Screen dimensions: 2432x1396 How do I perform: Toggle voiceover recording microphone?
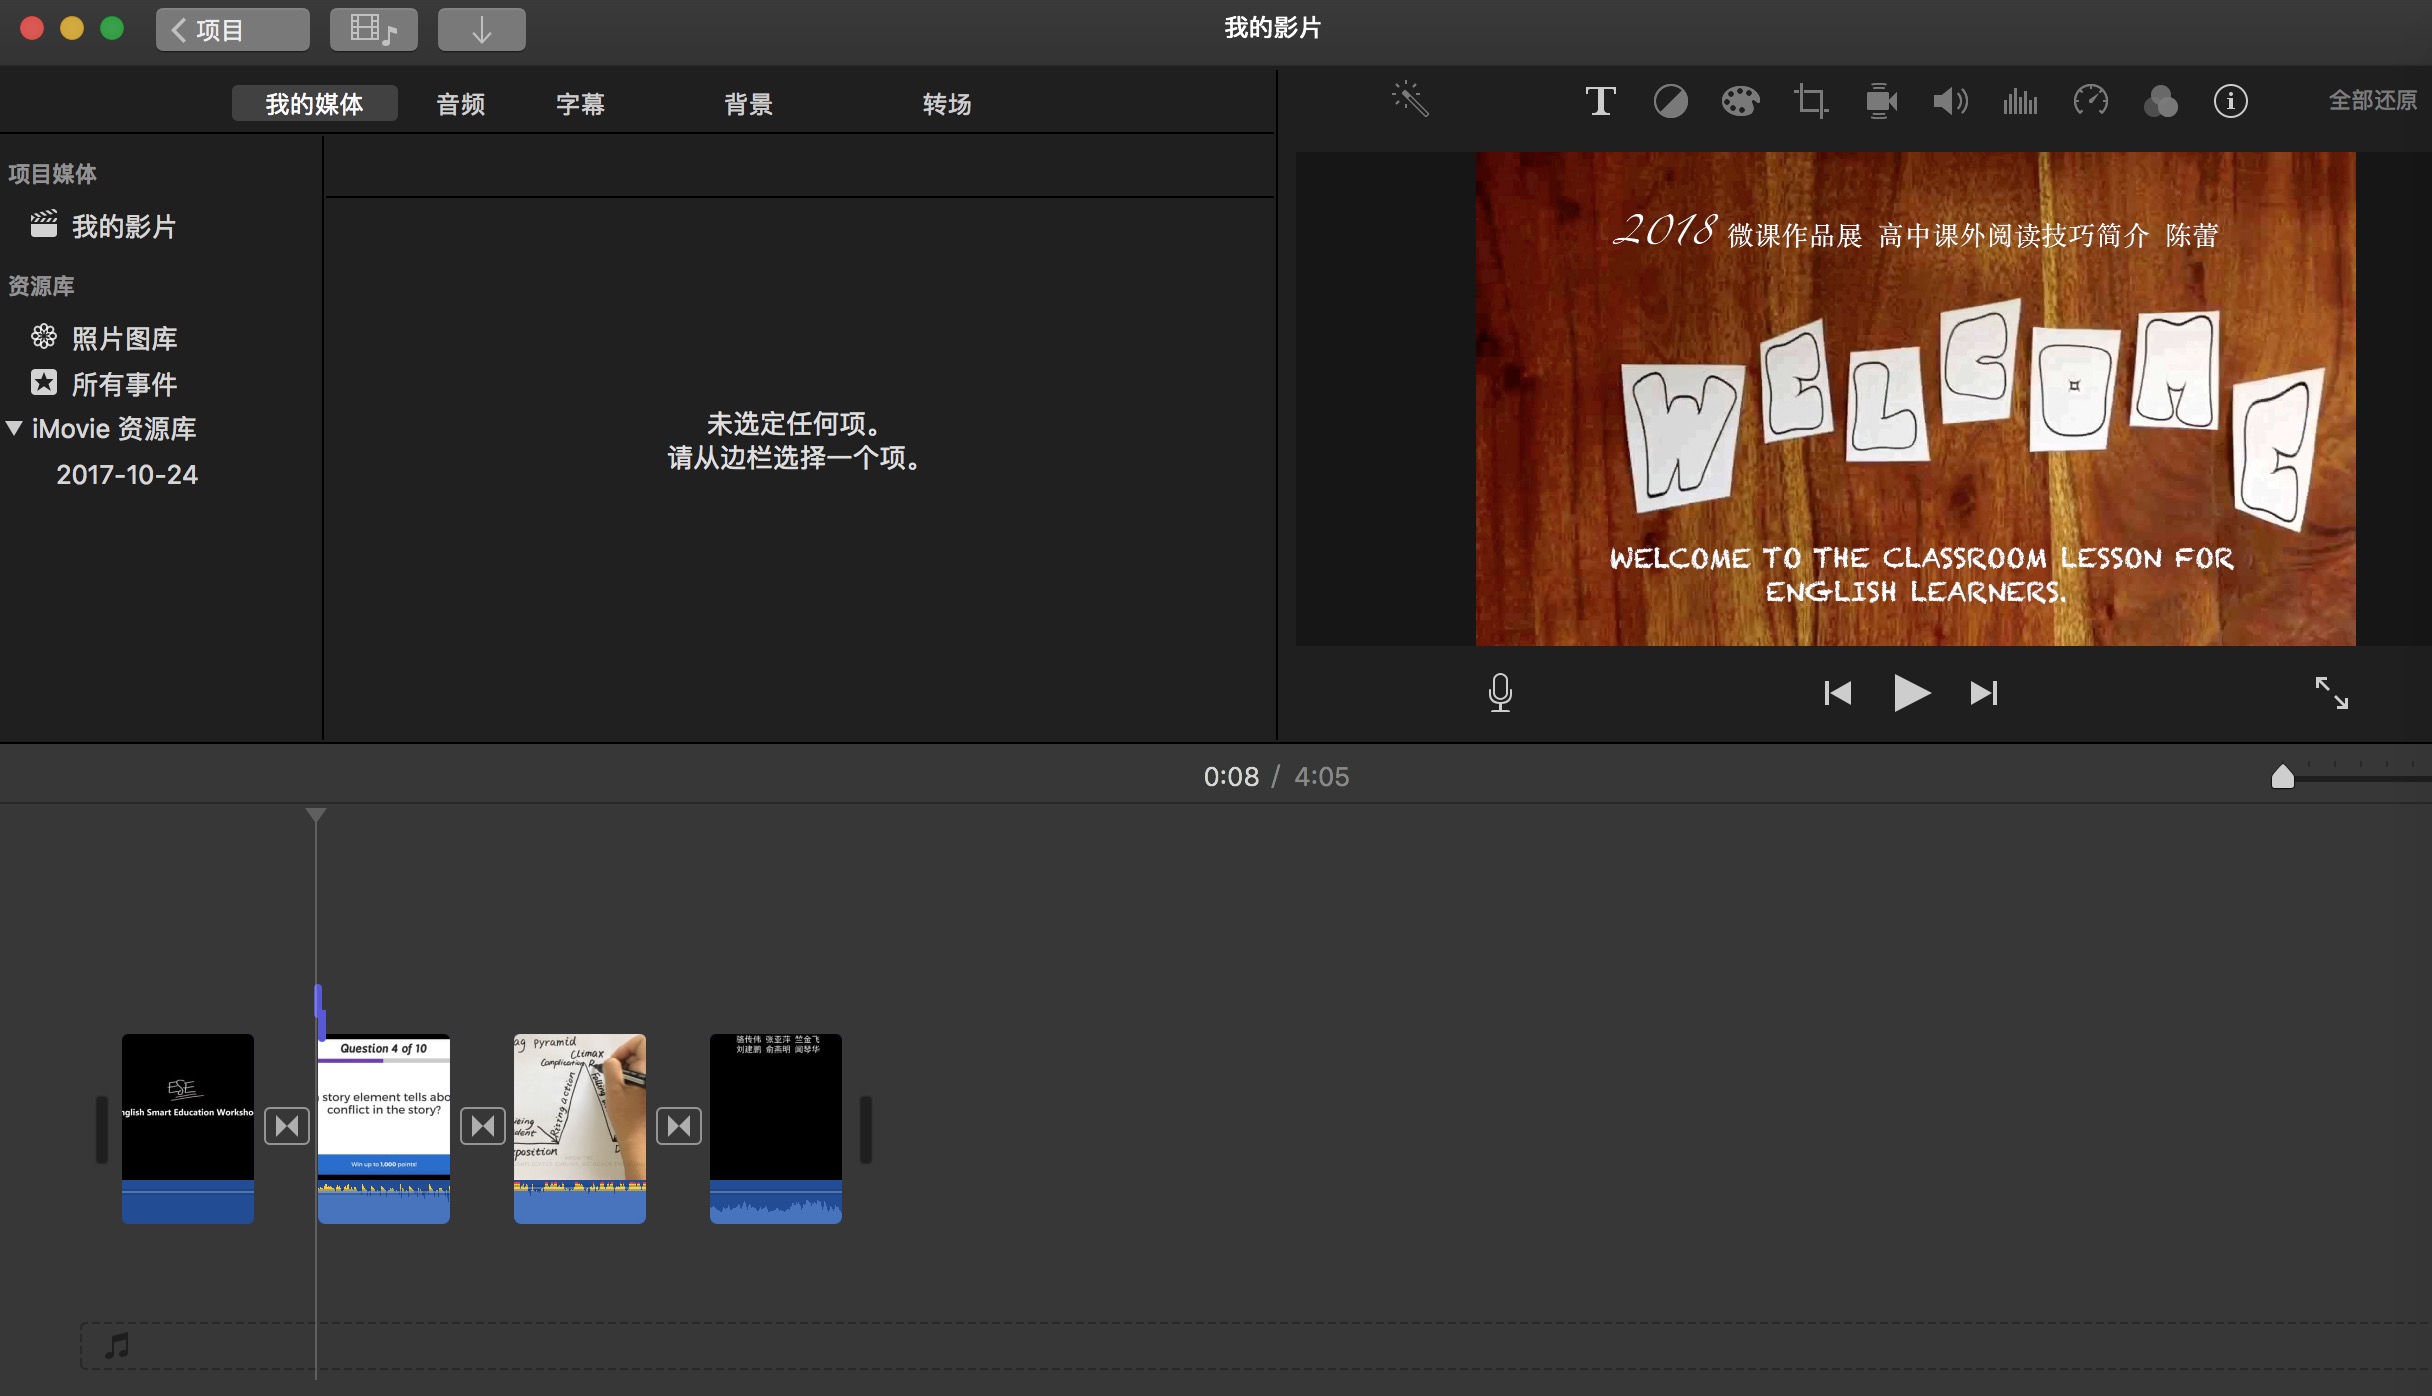pos(1500,692)
